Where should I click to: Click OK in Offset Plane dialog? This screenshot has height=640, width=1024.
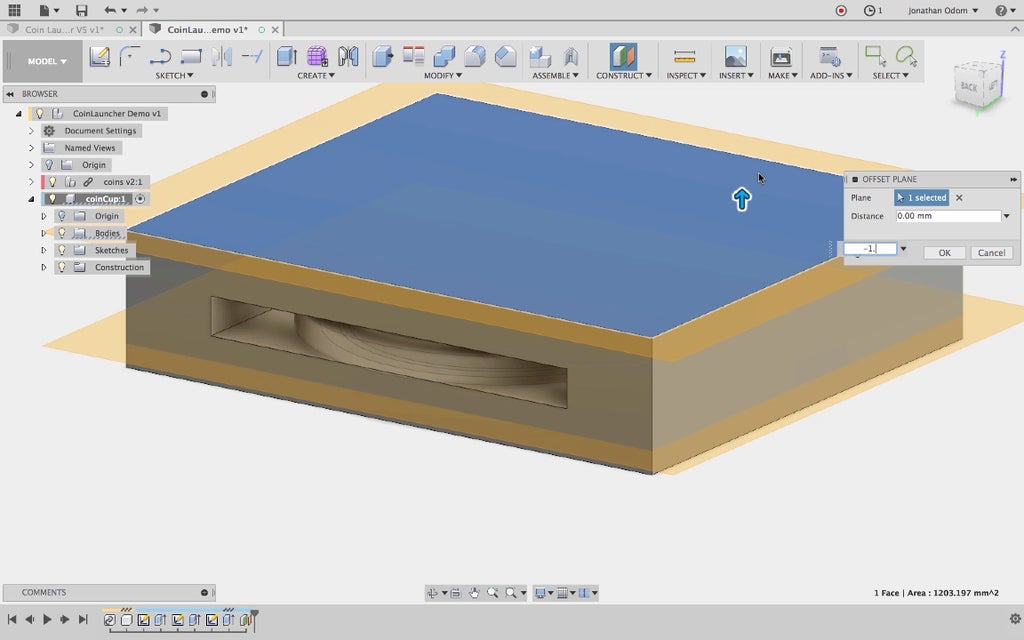(944, 253)
